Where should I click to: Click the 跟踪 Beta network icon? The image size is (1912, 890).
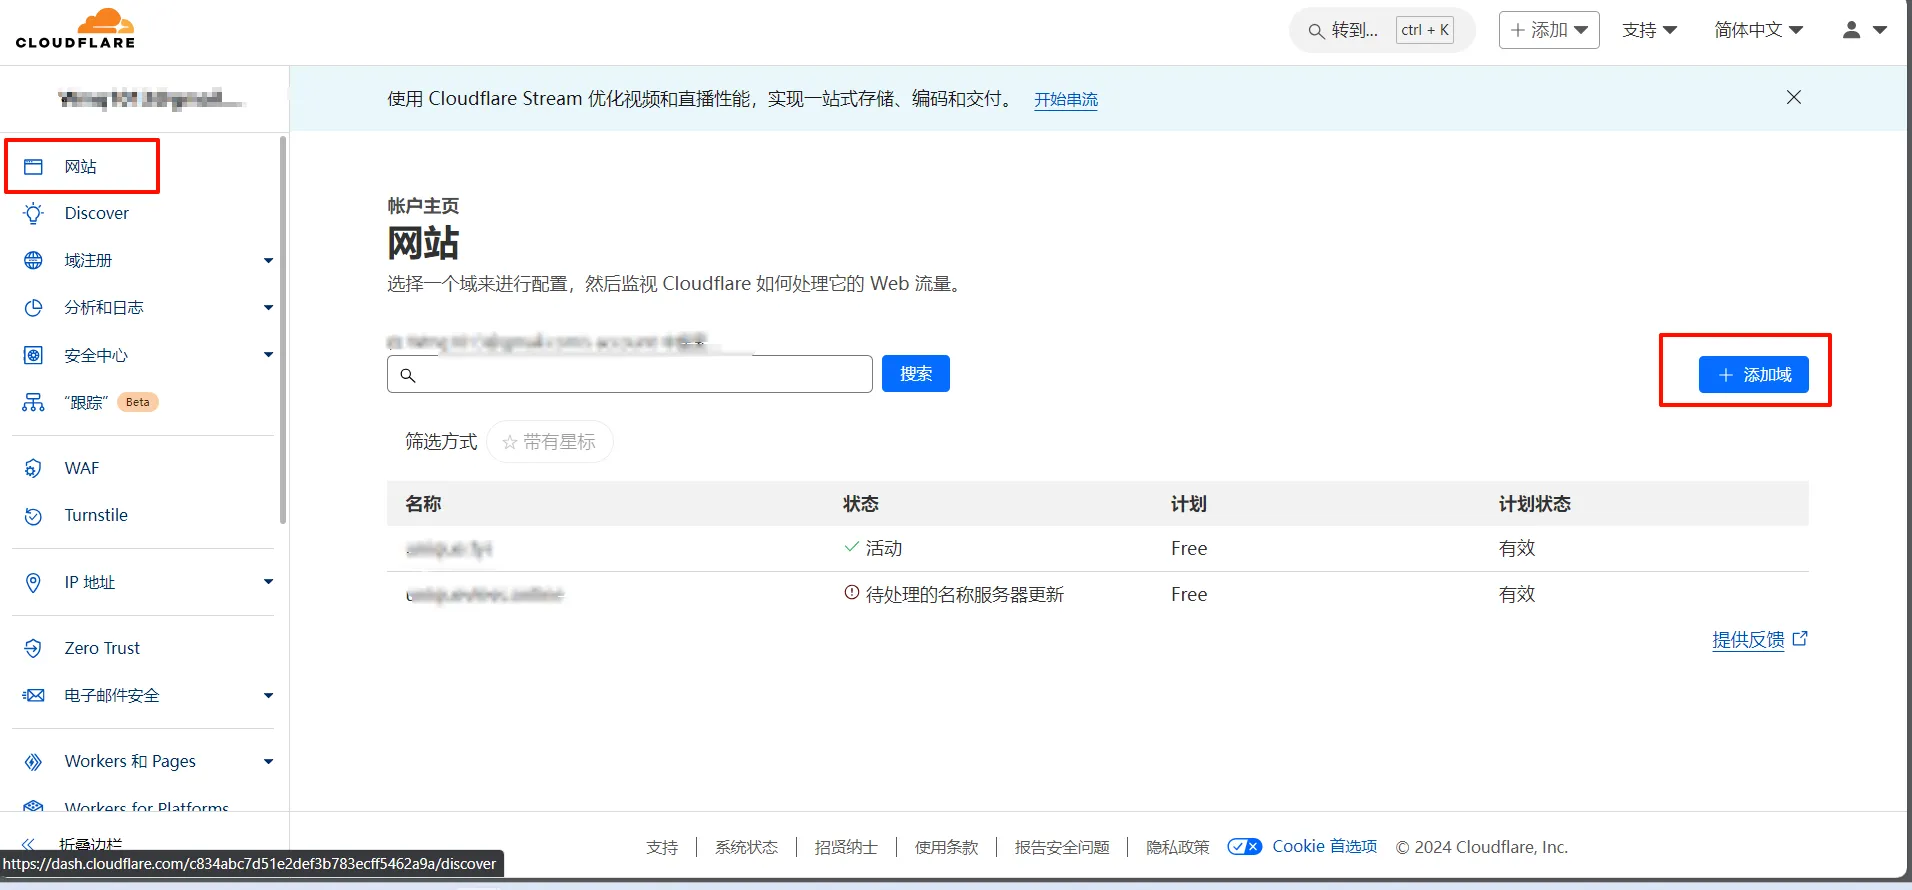pyautogui.click(x=34, y=402)
